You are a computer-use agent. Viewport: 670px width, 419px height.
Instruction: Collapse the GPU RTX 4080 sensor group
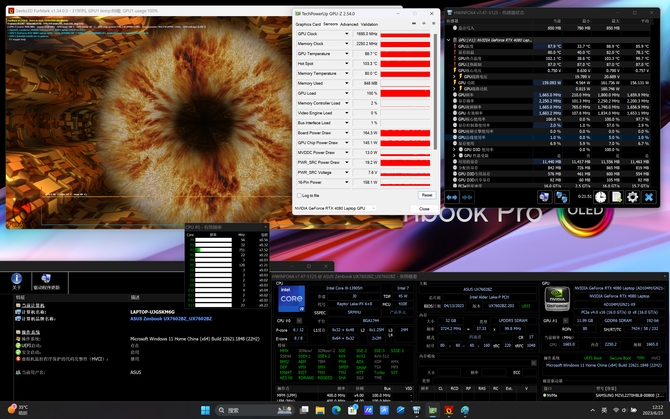pyautogui.click(x=449, y=40)
